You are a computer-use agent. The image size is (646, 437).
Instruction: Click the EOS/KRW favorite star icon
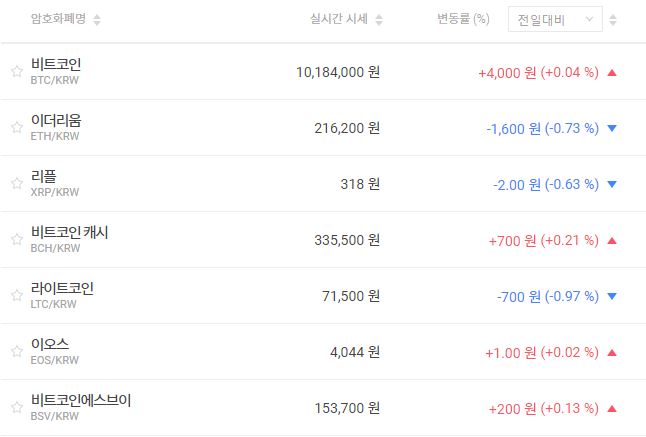pos(16,352)
